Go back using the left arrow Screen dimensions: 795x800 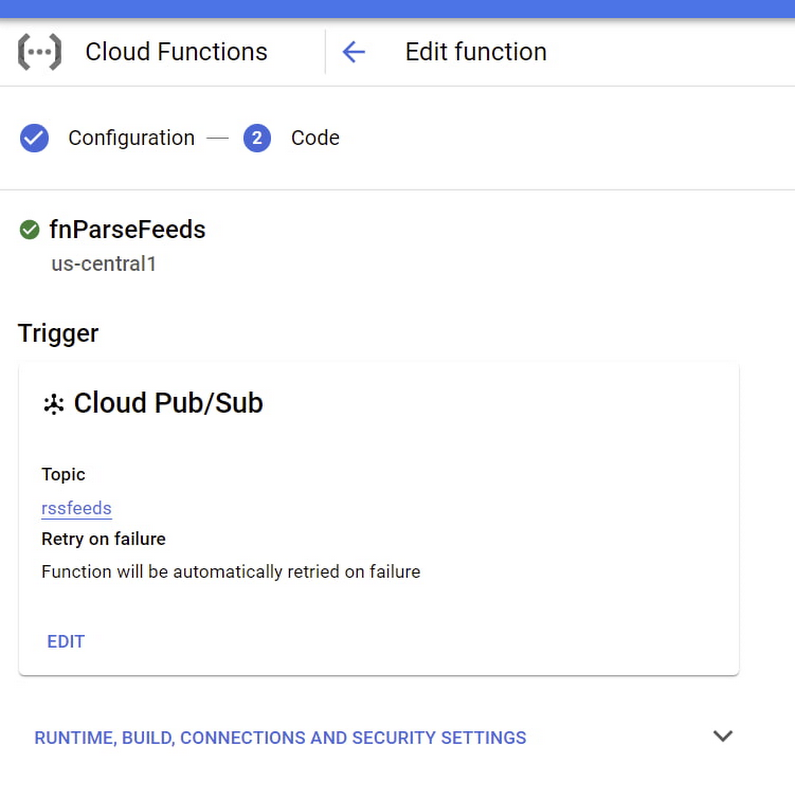click(354, 52)
